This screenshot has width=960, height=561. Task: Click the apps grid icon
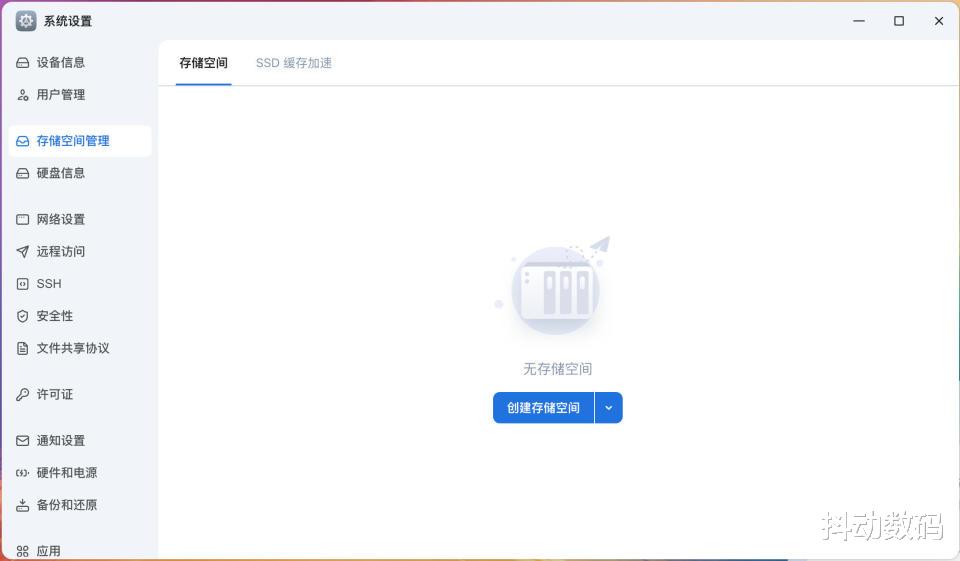(23, 551)
